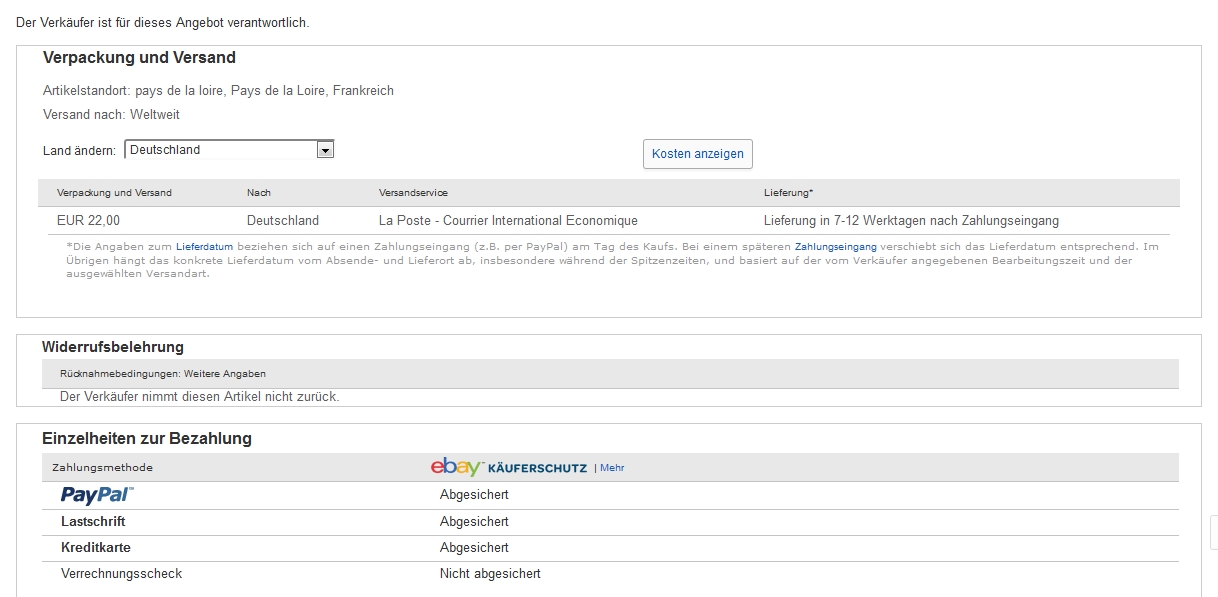Click the Lieferung* column header
This screenshot has height=597, width=1218.
[x=788, y=193]
